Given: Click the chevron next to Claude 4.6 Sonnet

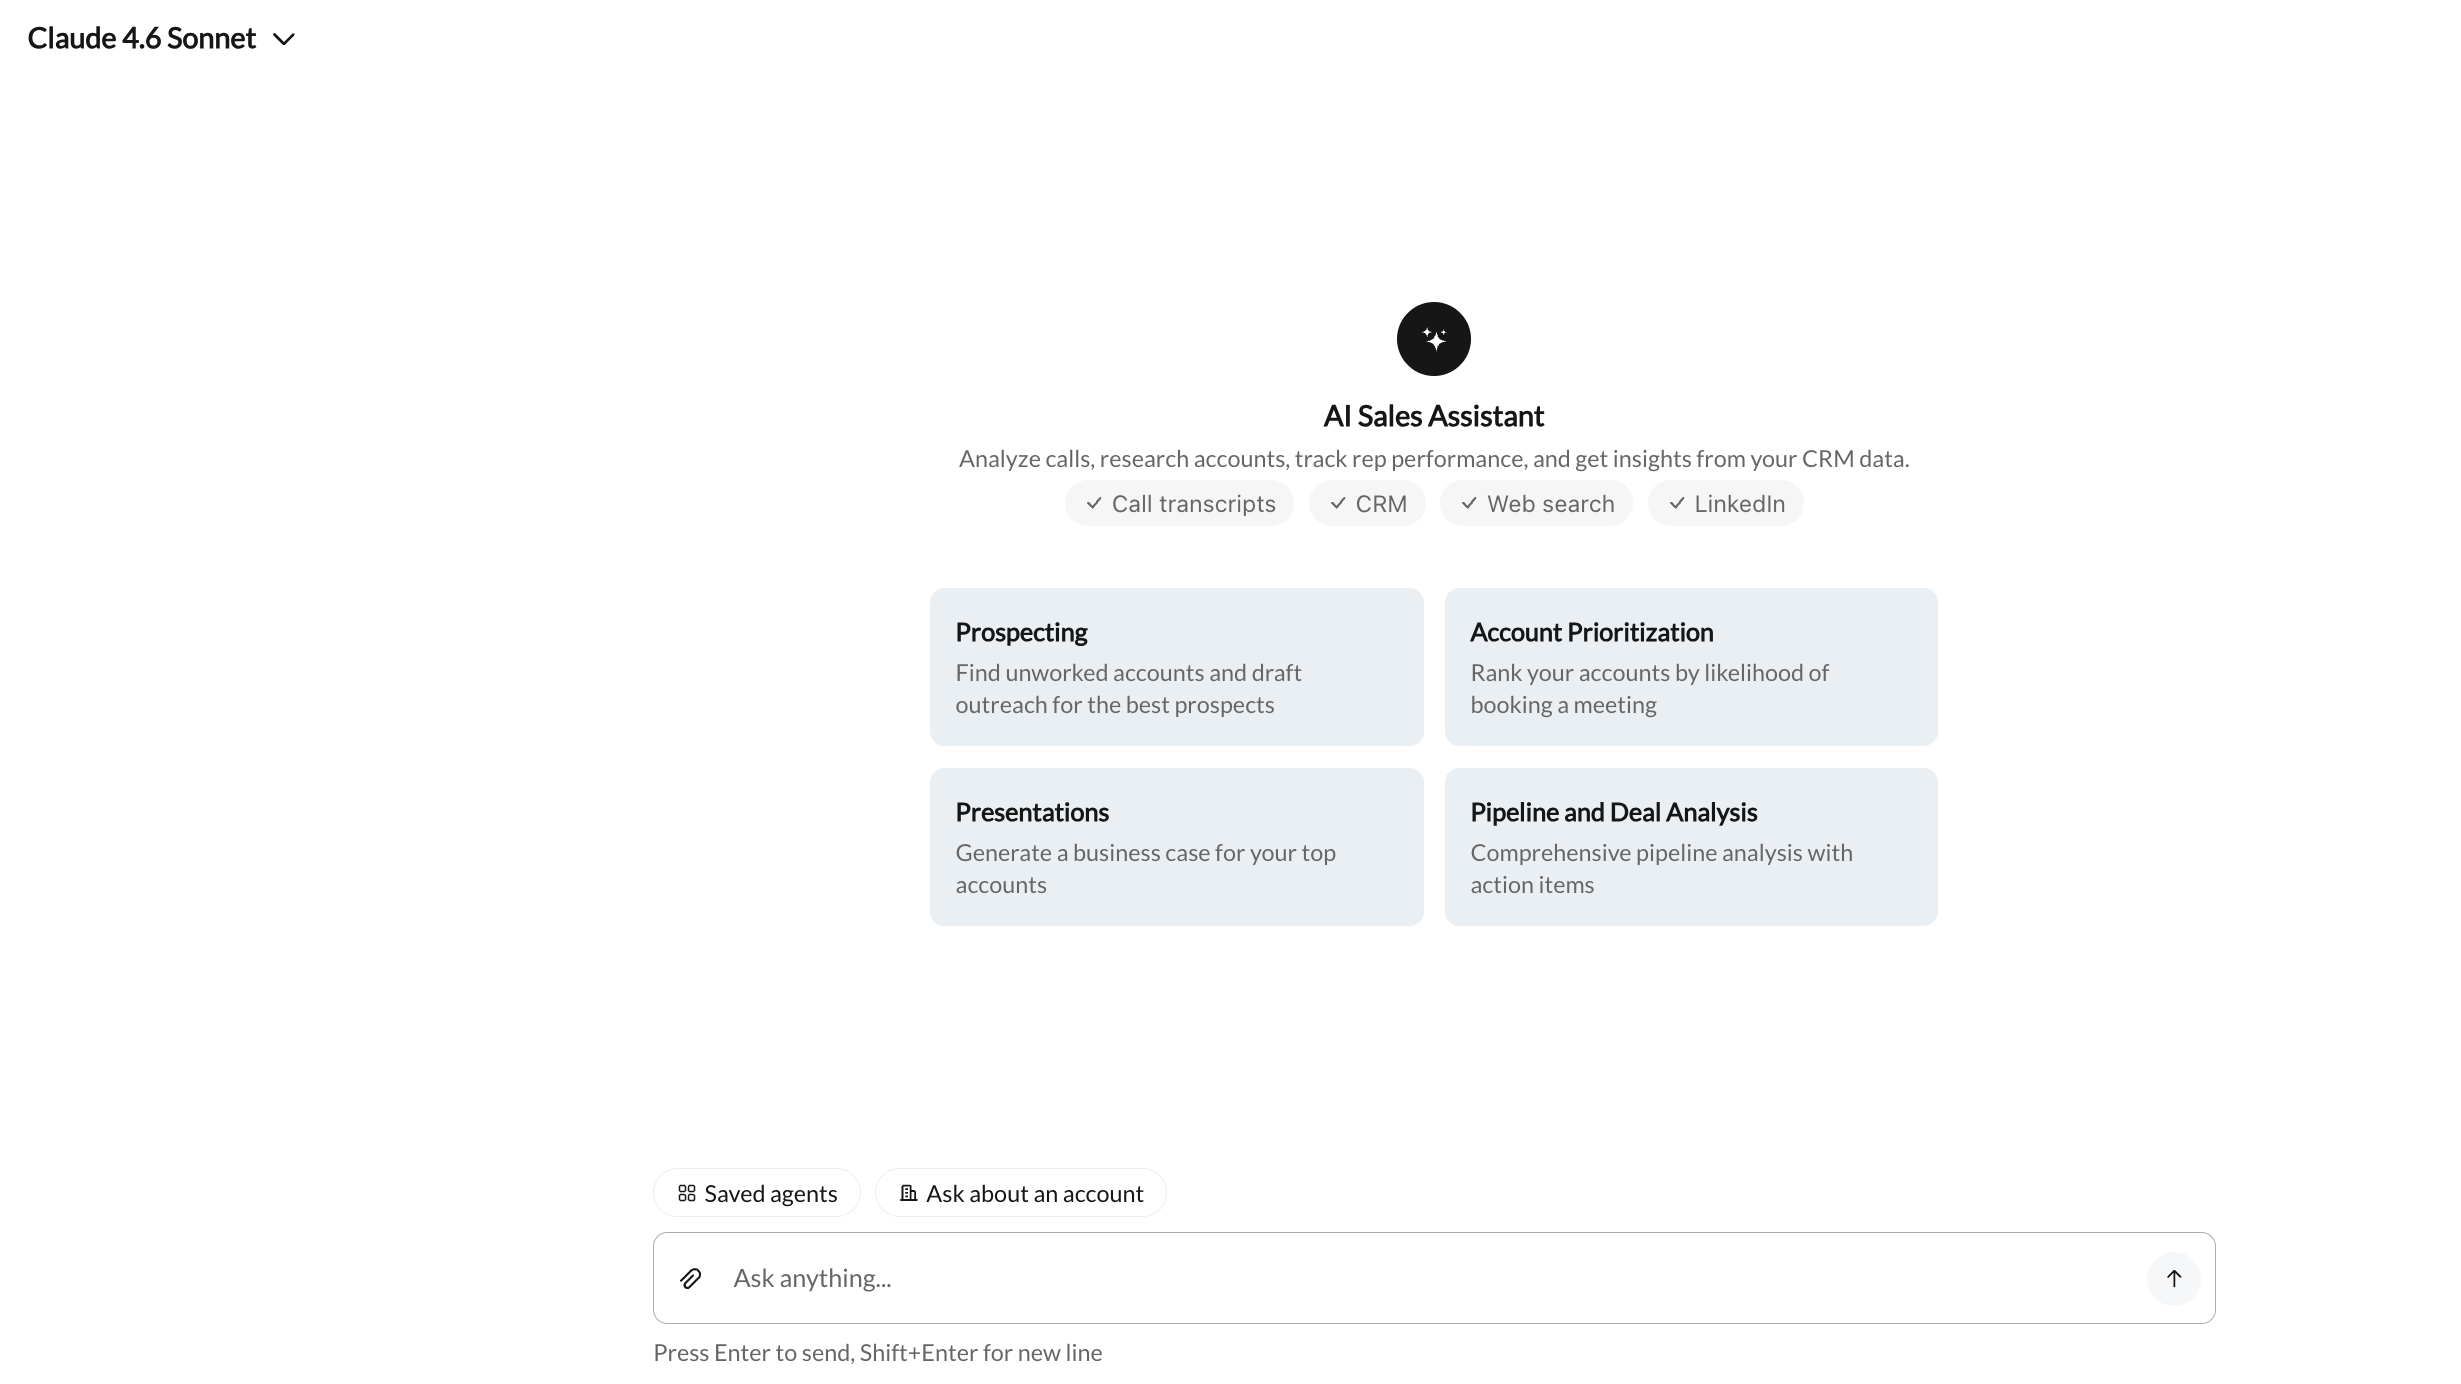Looking at the screenshot, I should pyautogui.click(x=284, y=40).
